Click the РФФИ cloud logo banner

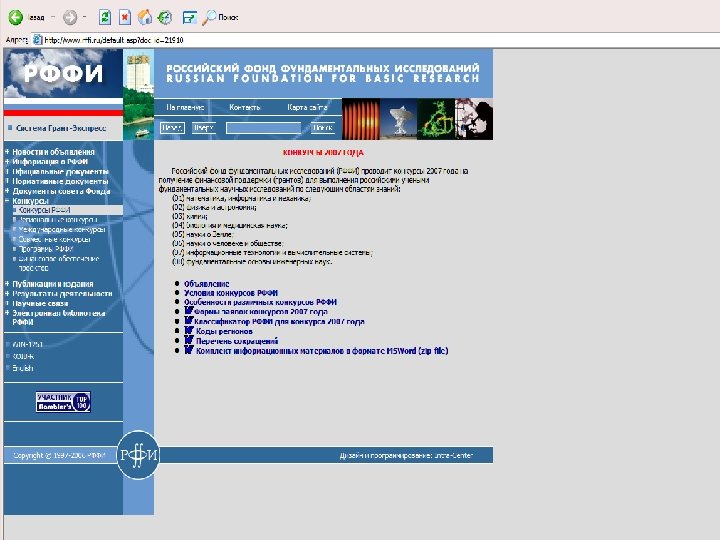(63, 73)
